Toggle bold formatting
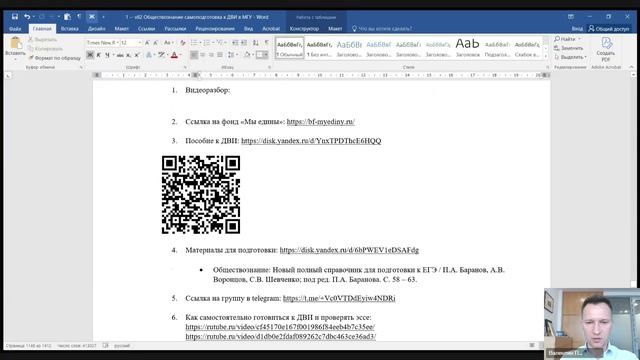The height and width of the screenshot is (360, 640). (x=90, y=55)
